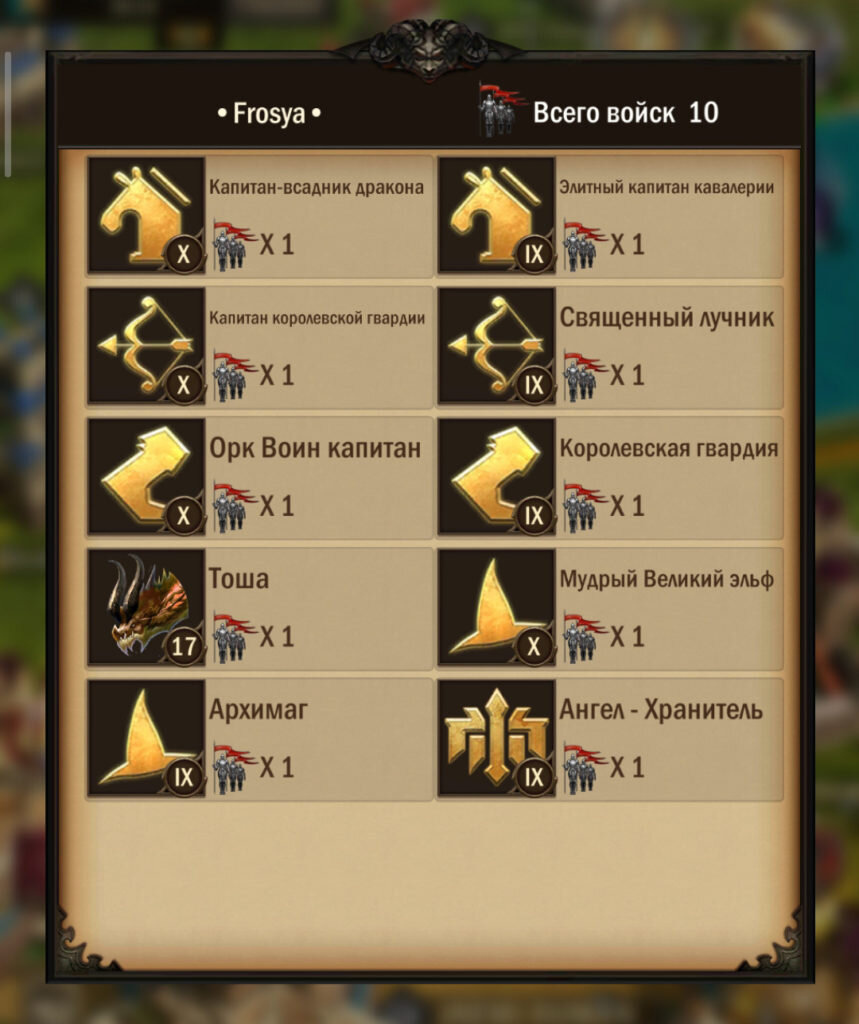The image size is (859, 1024).
Task: Select the Королевская гвардия infantry icon
Action: [x=496, y=475]
